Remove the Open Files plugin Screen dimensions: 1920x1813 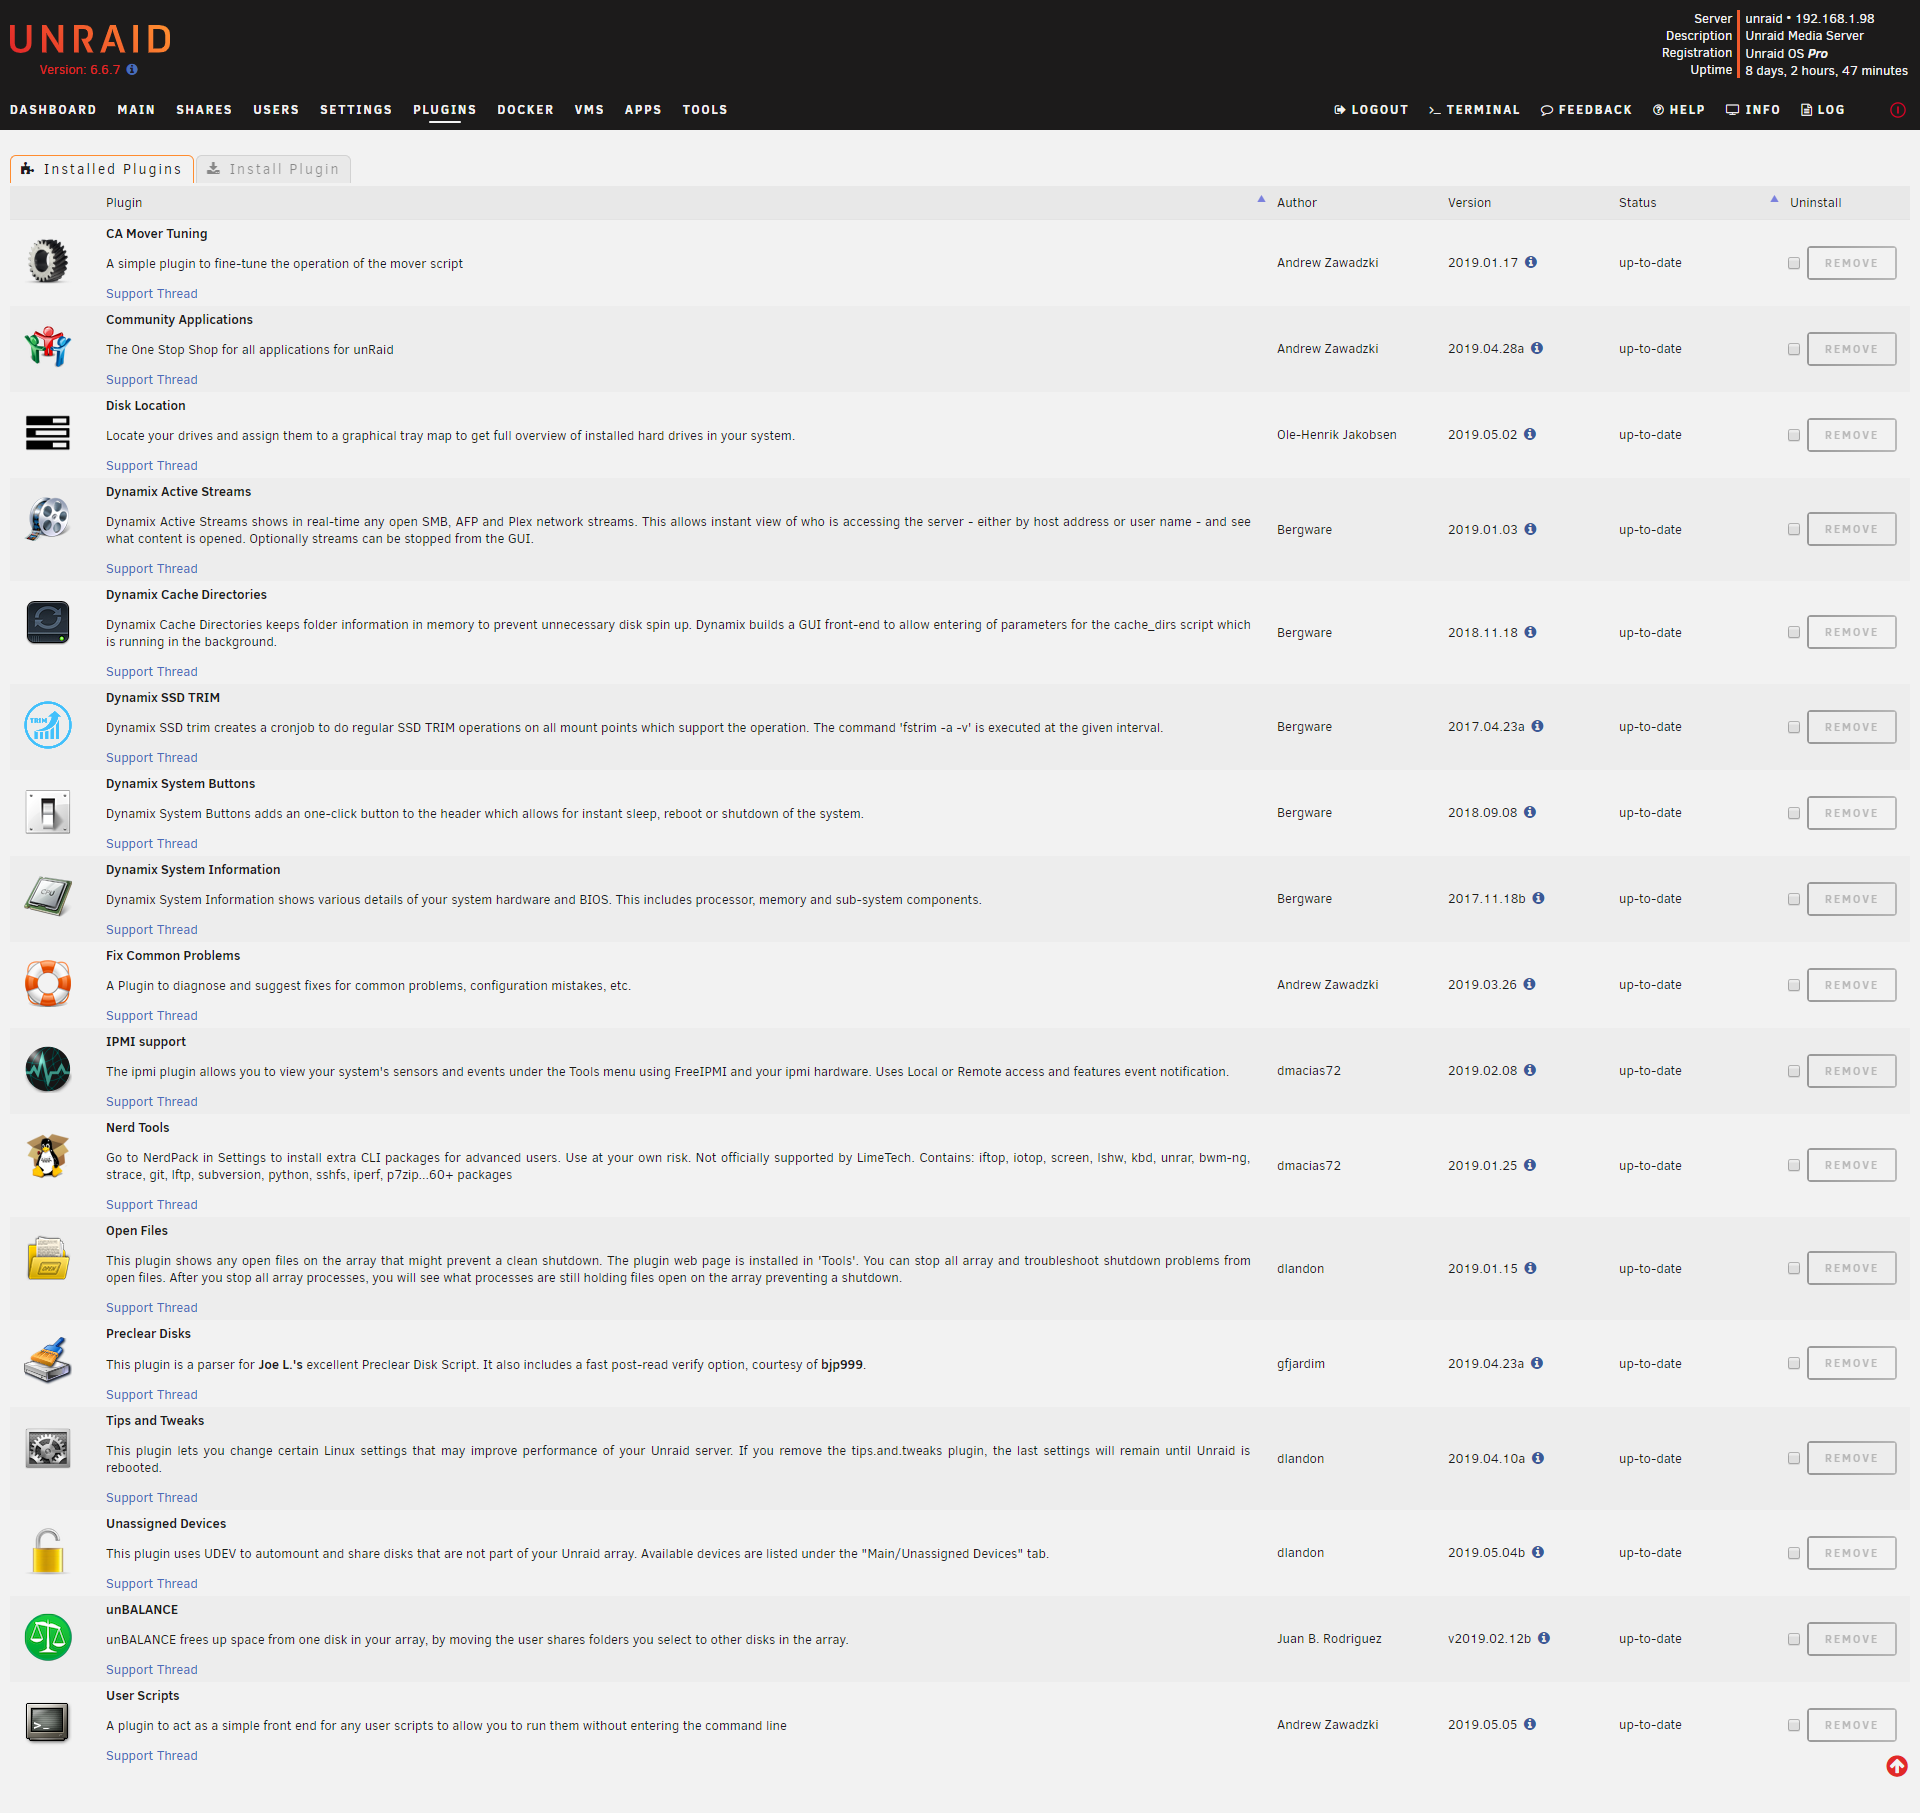1851,1269
